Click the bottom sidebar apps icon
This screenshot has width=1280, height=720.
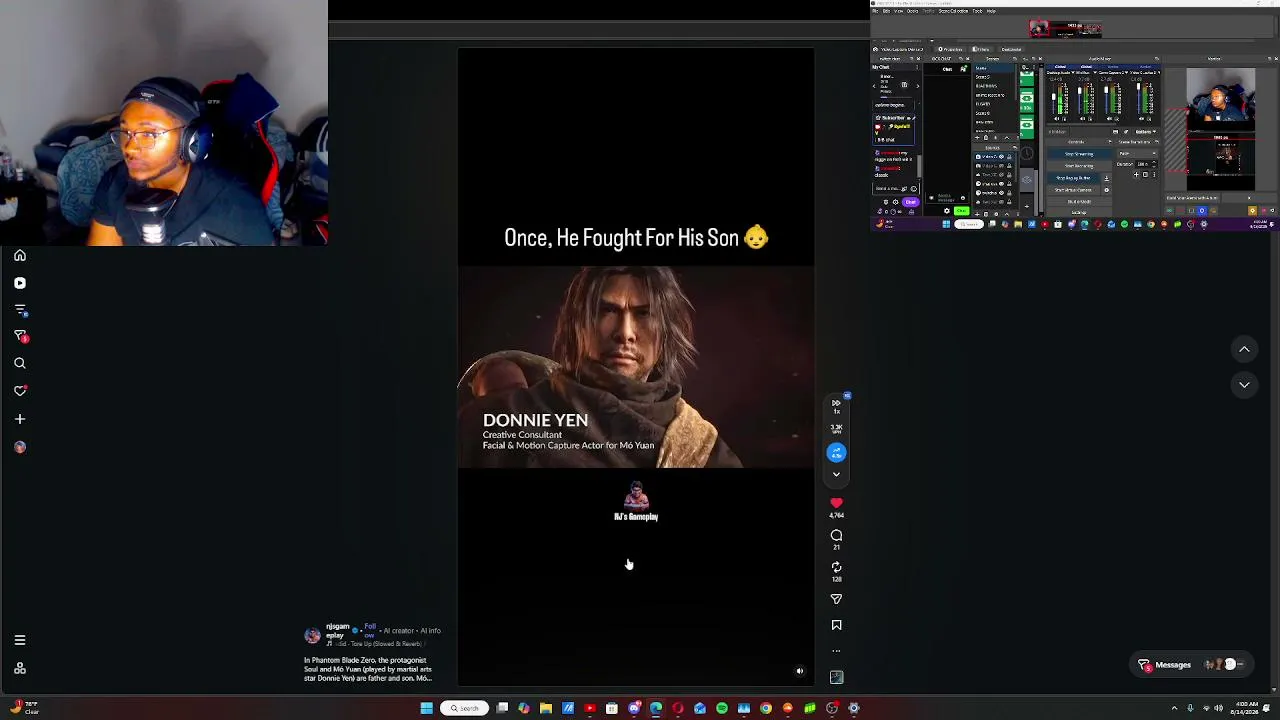(19, 668)
